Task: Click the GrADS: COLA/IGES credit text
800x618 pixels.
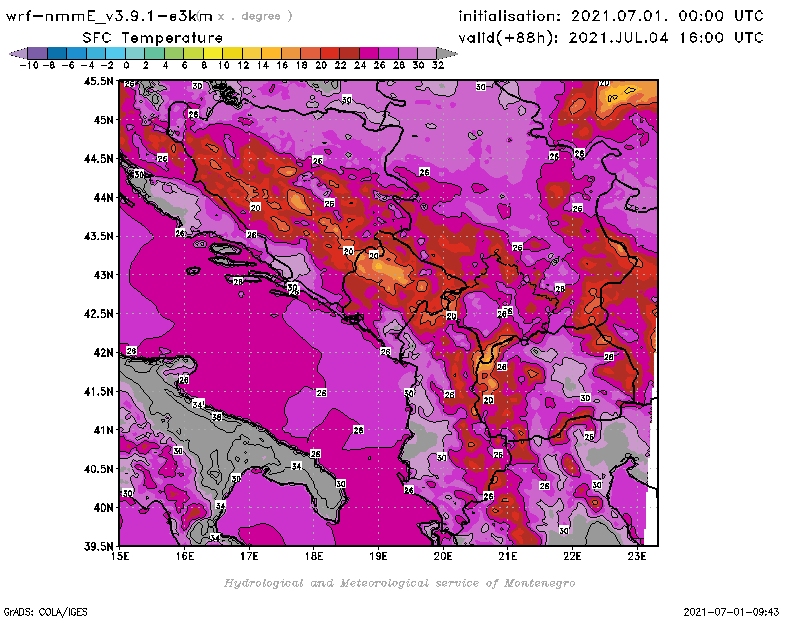Action: pos(45,612)
